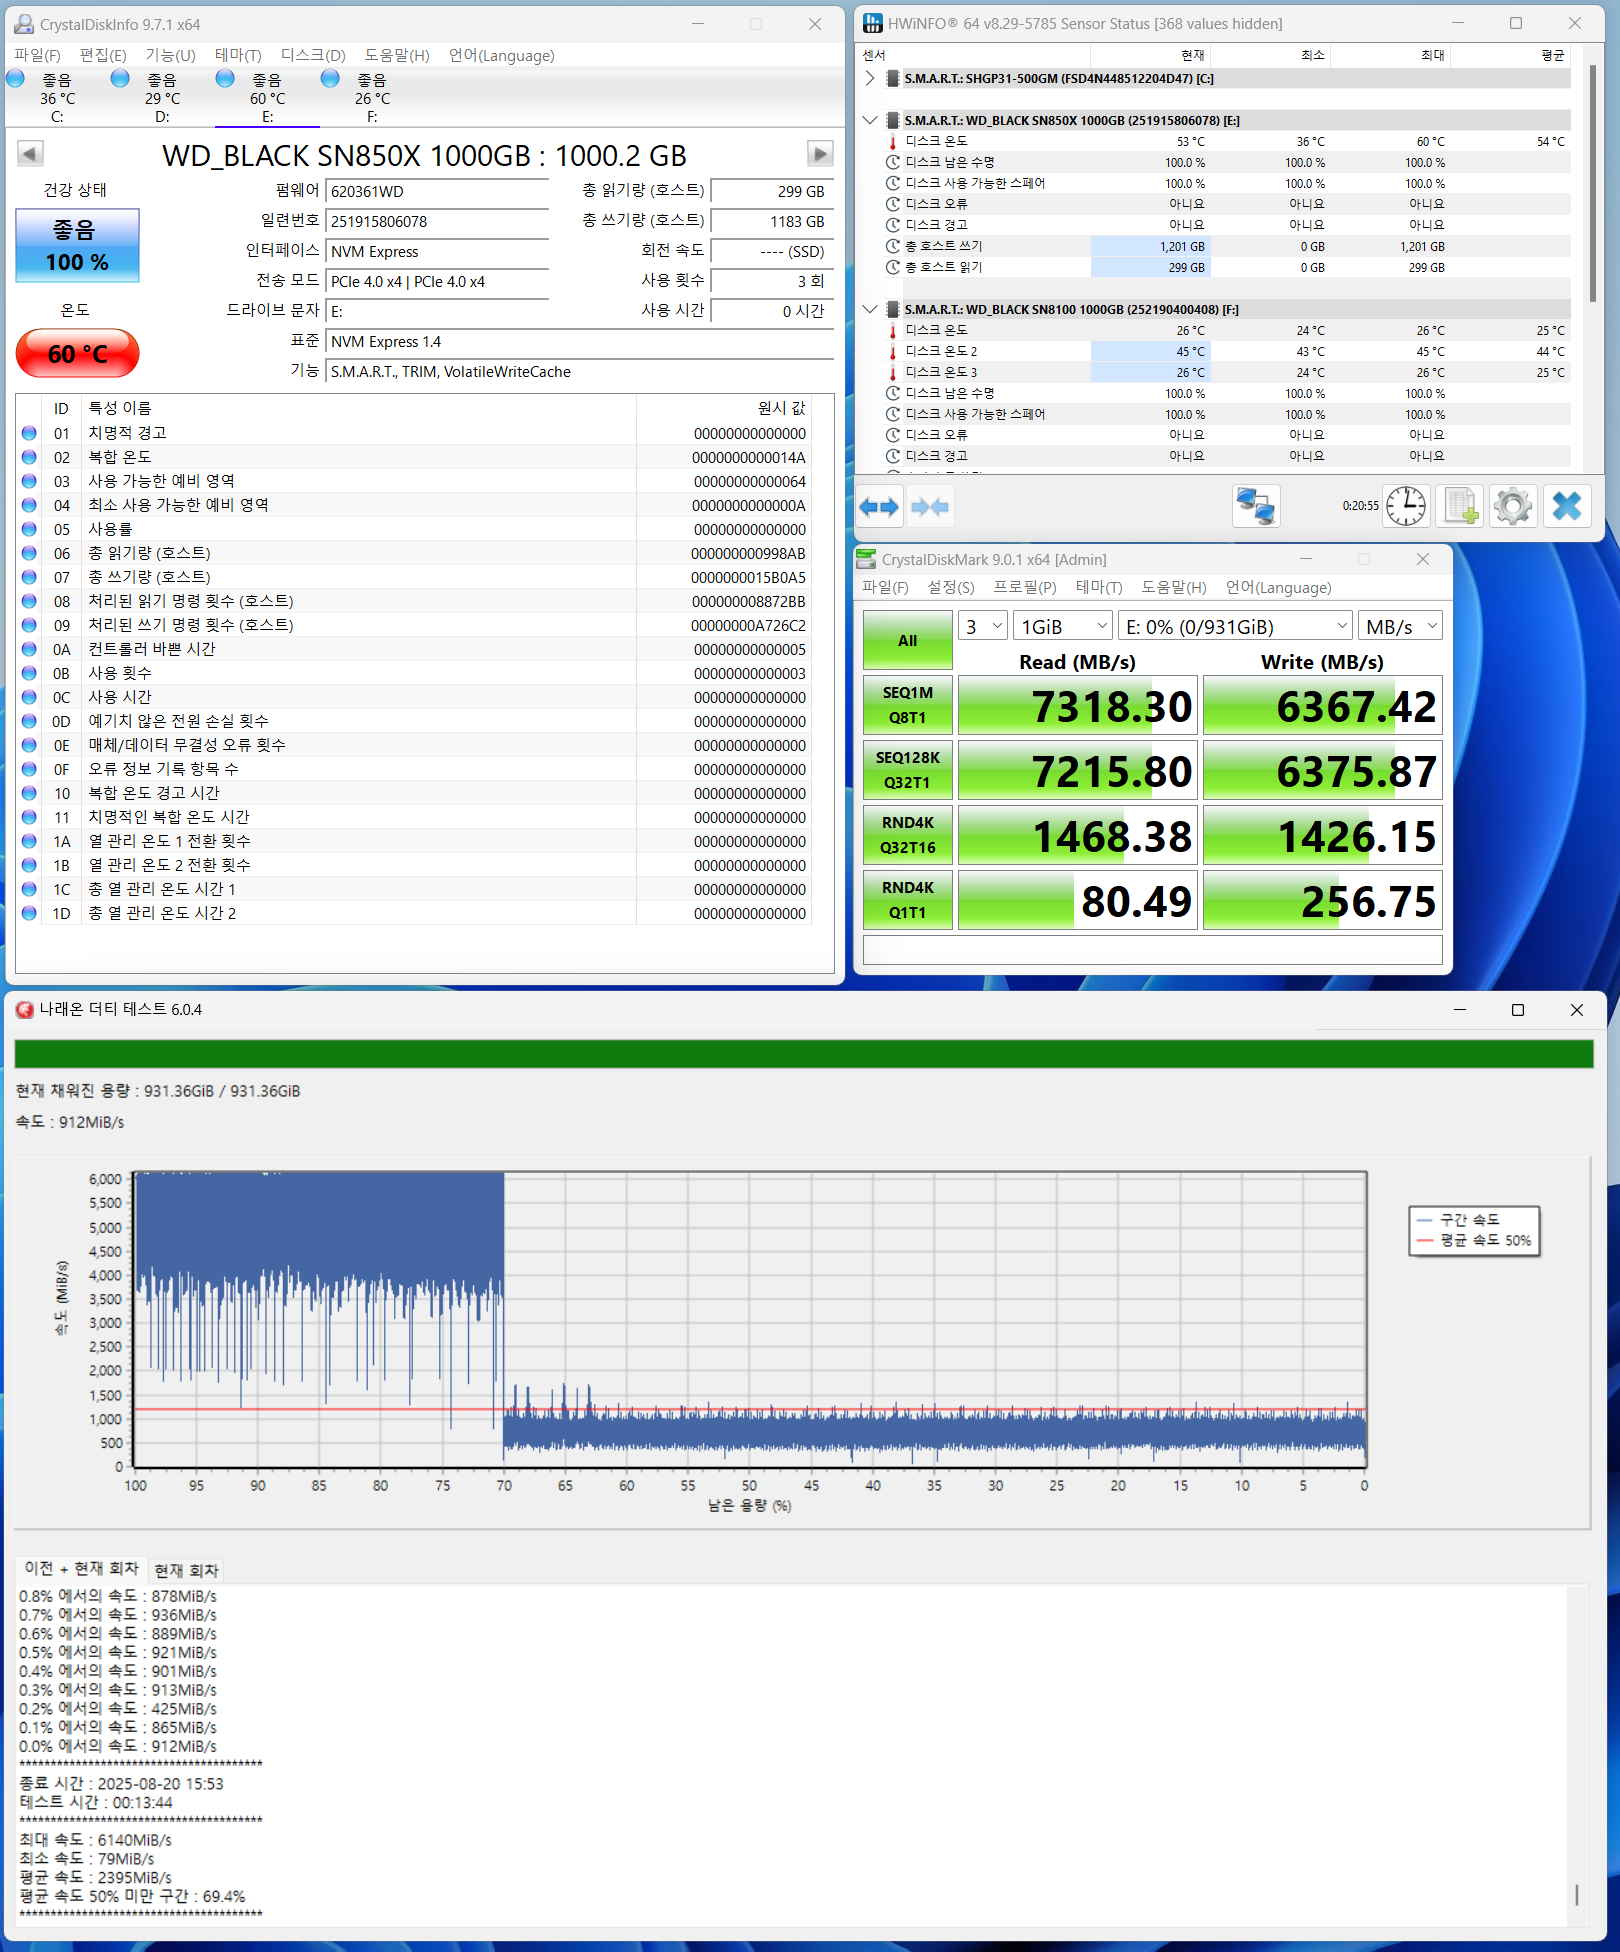Click 나래온 더티 테스트 title icon

[x=24, y=1010]
